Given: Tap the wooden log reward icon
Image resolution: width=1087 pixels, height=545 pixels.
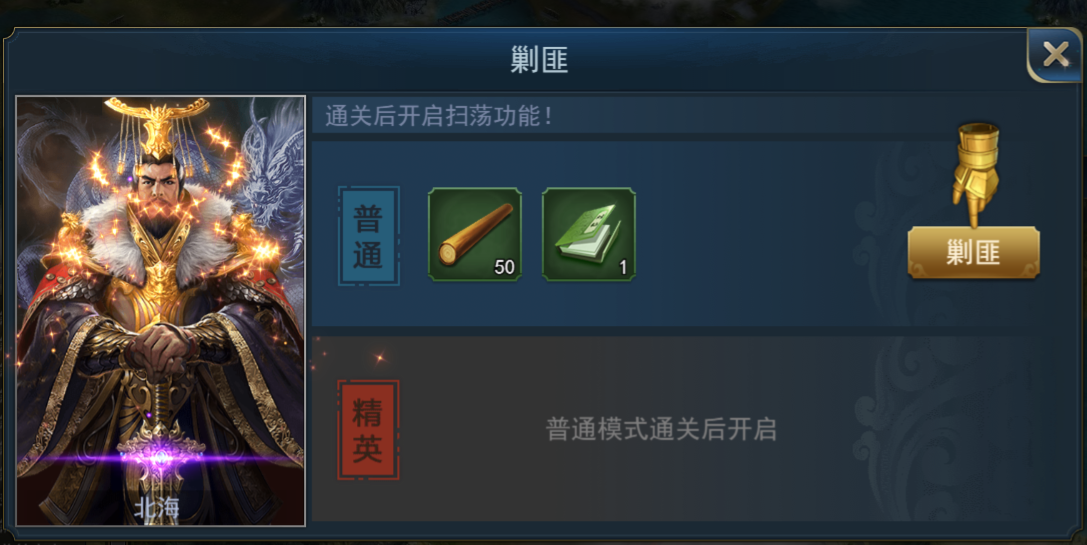Looking at the screenshot, I should (x=475, y=234).
